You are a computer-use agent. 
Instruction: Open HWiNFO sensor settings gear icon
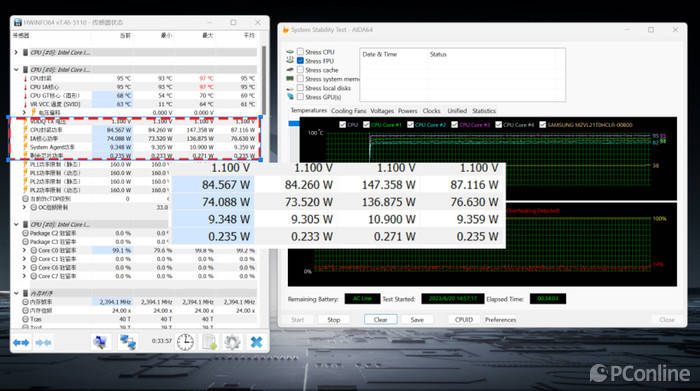pos(232,342)
